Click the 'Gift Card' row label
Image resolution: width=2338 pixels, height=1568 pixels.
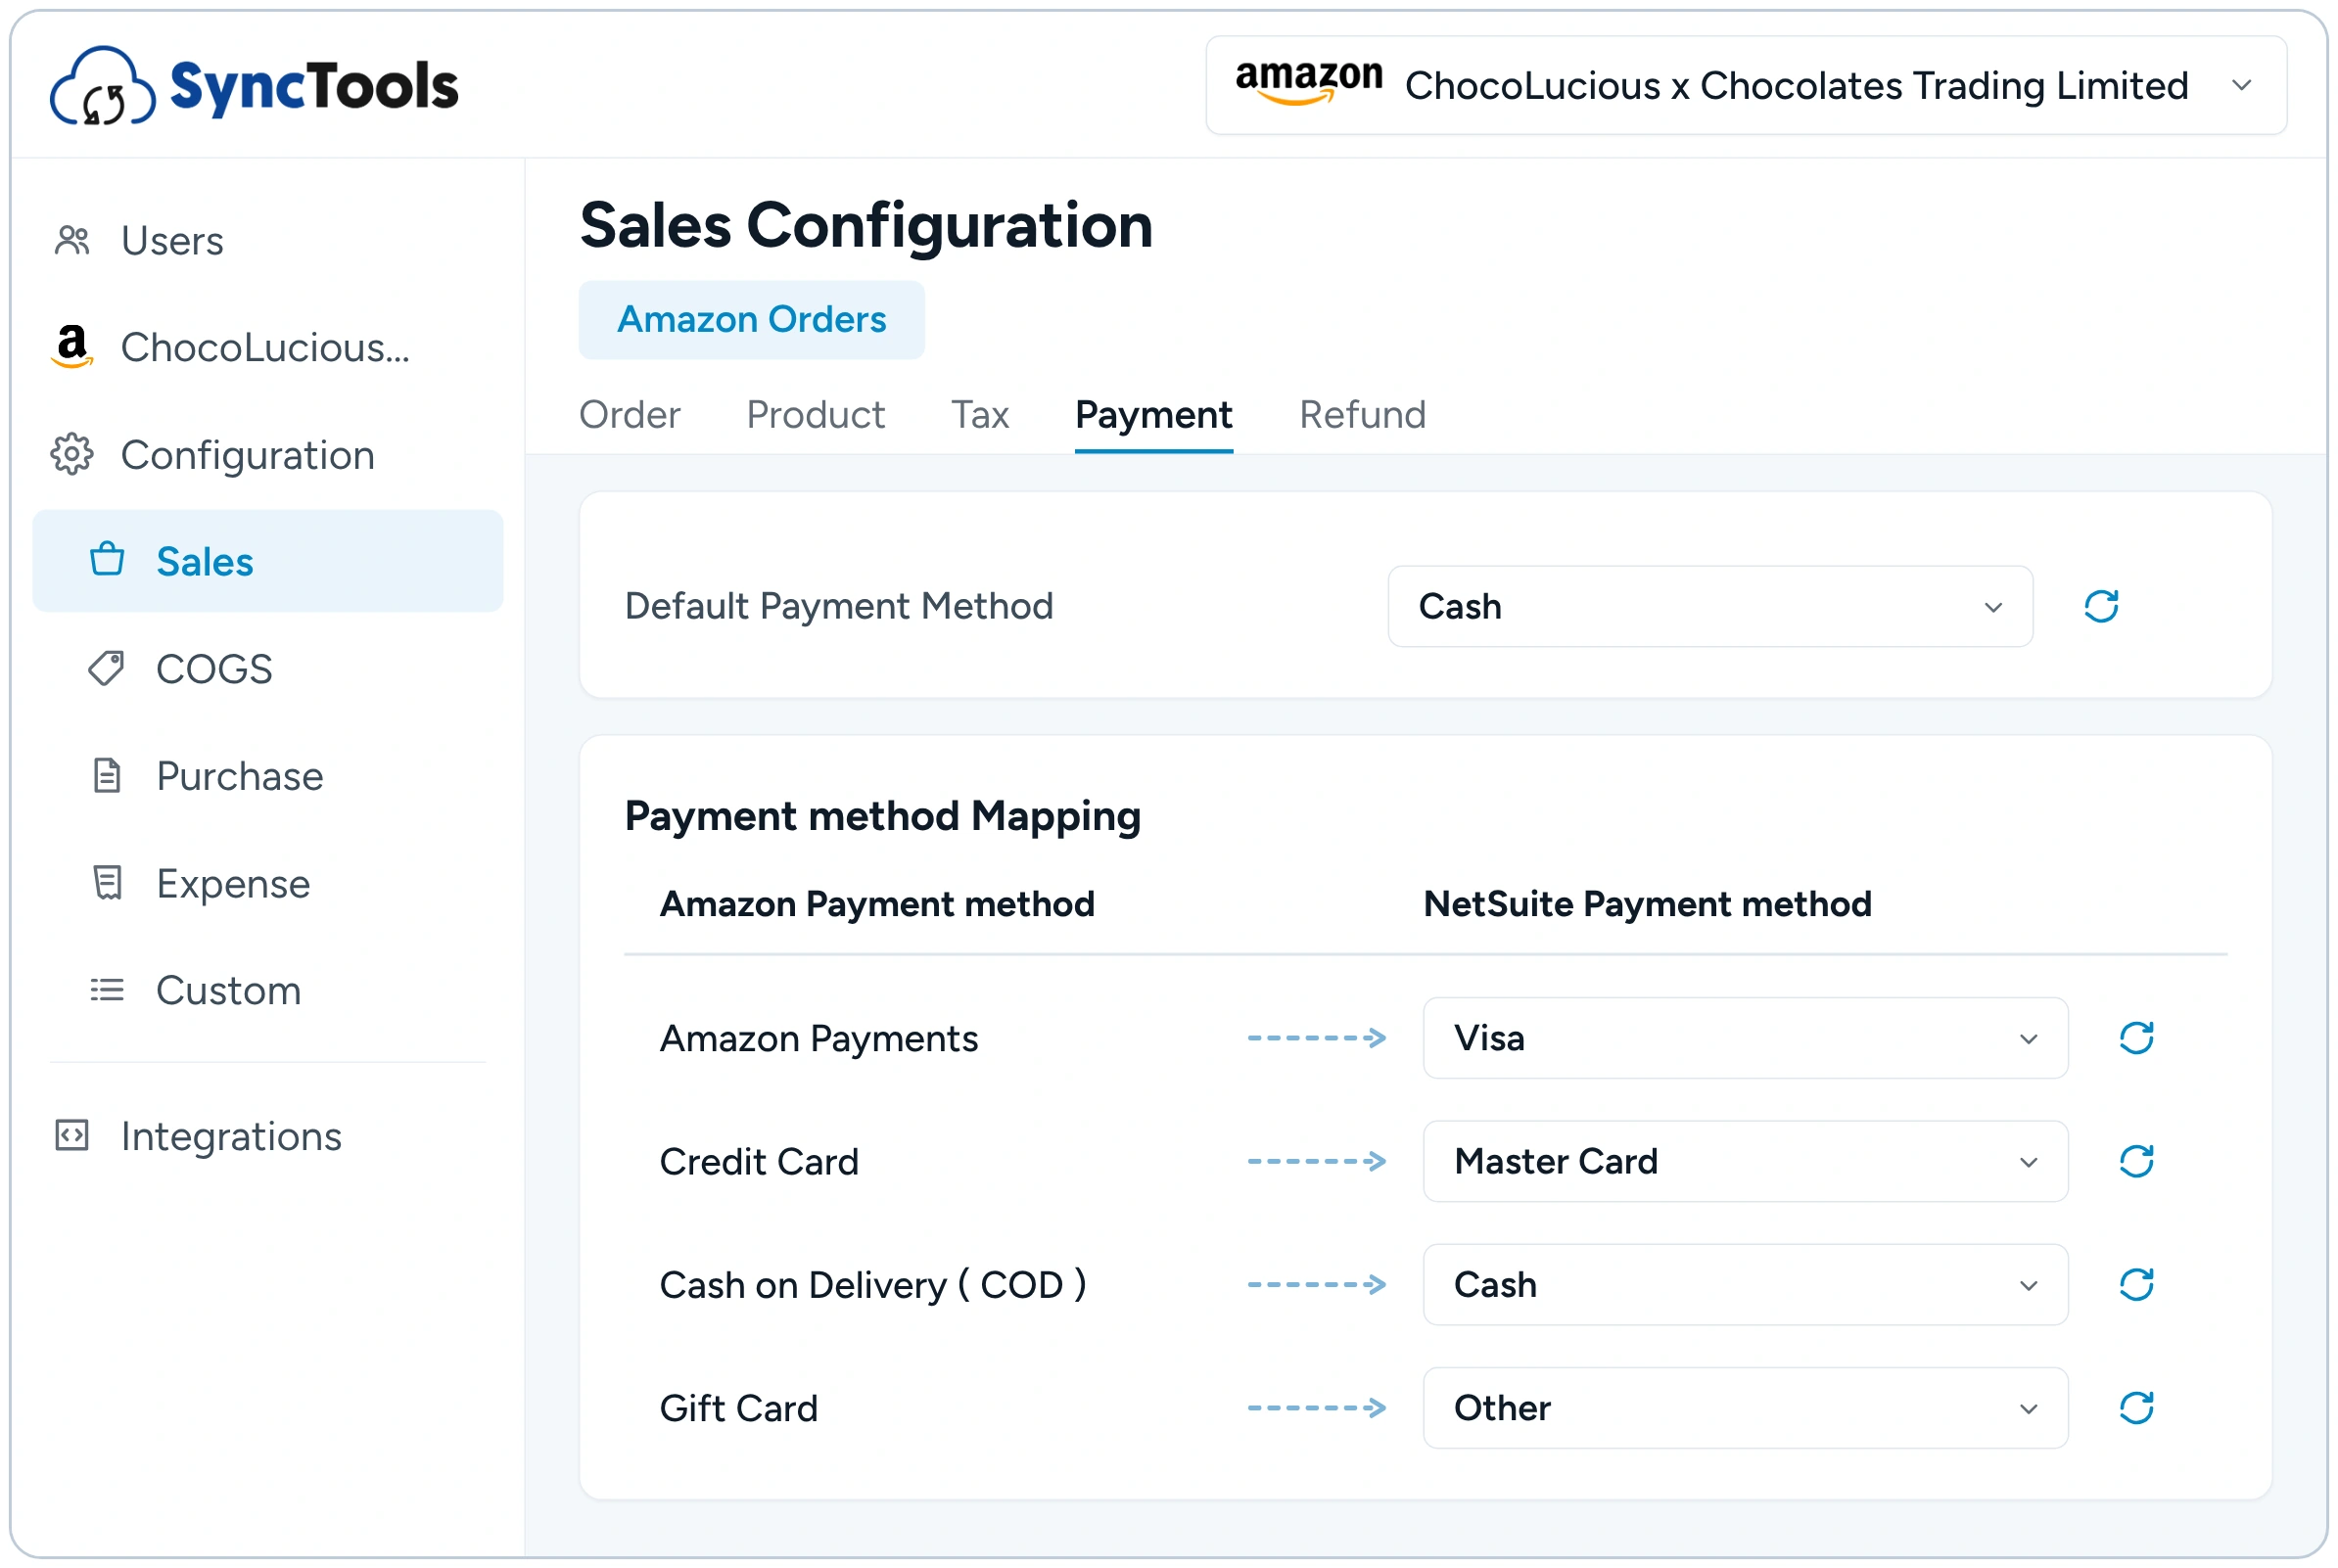pos(738,1408)
